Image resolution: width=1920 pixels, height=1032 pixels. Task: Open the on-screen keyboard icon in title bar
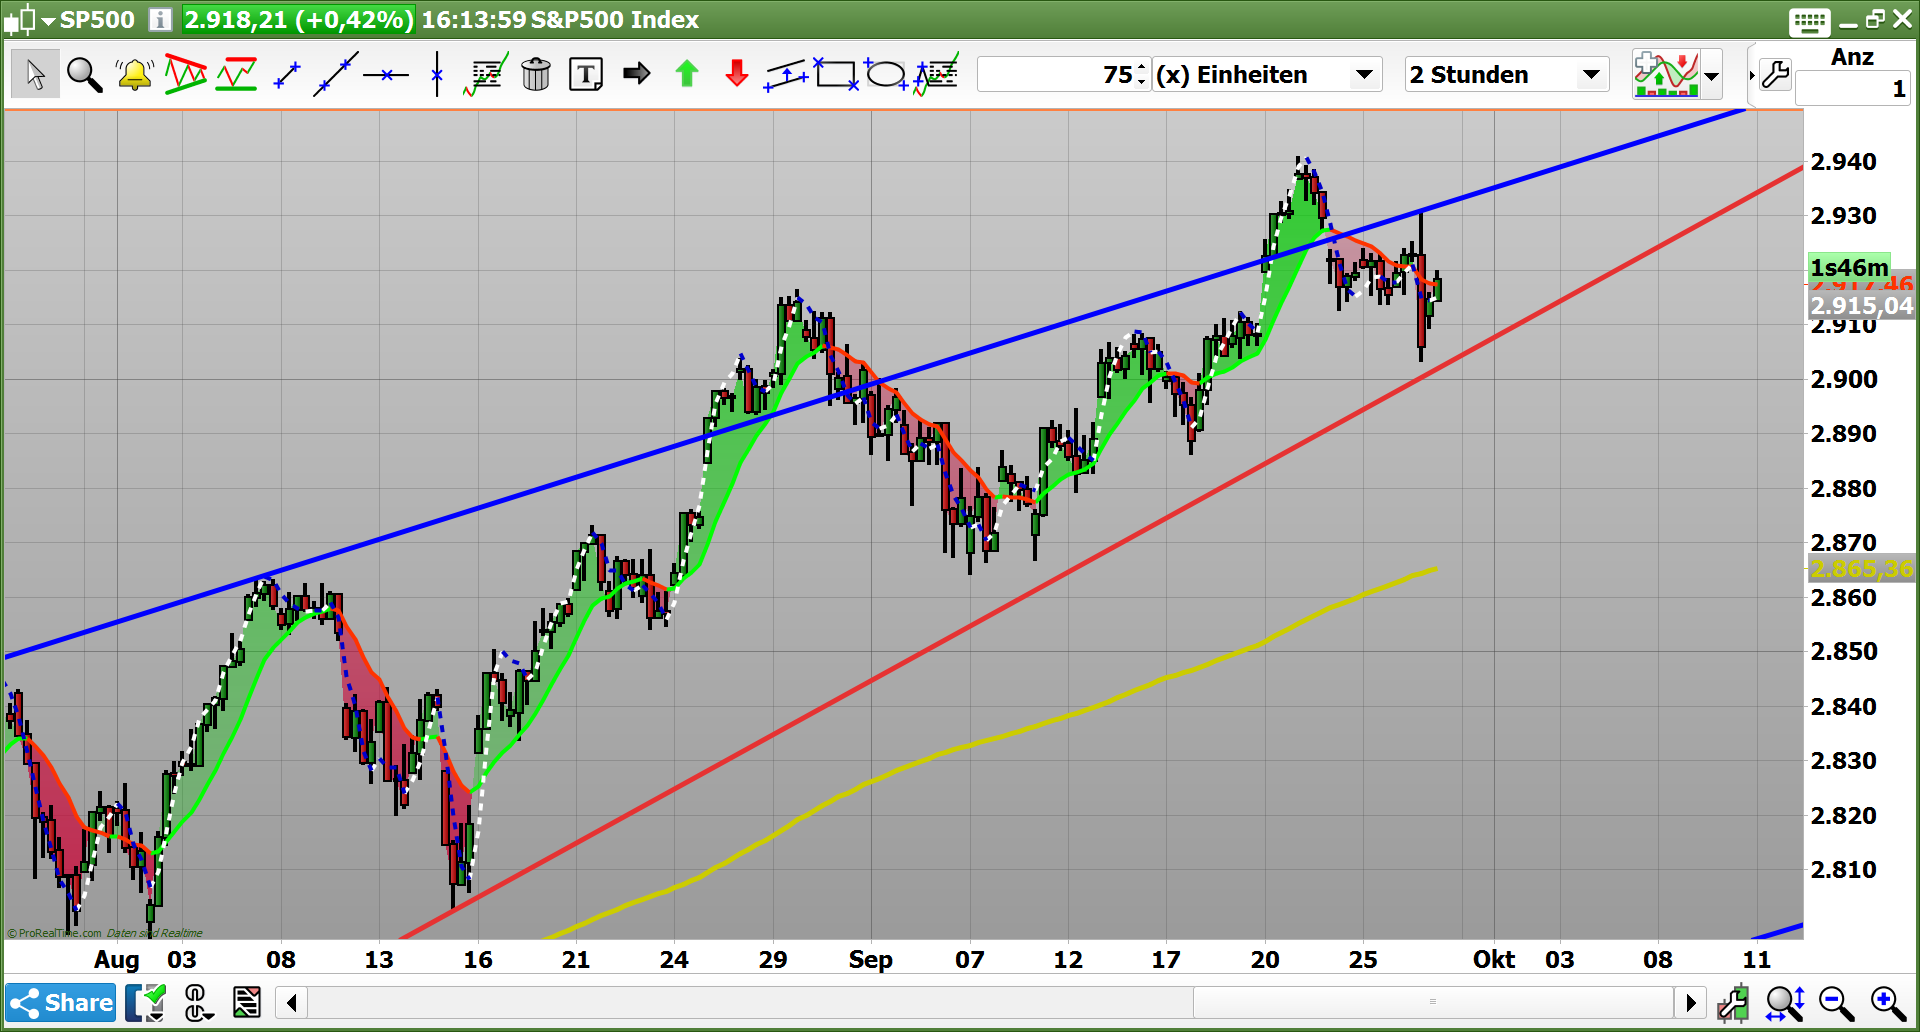pos(1810,21)
